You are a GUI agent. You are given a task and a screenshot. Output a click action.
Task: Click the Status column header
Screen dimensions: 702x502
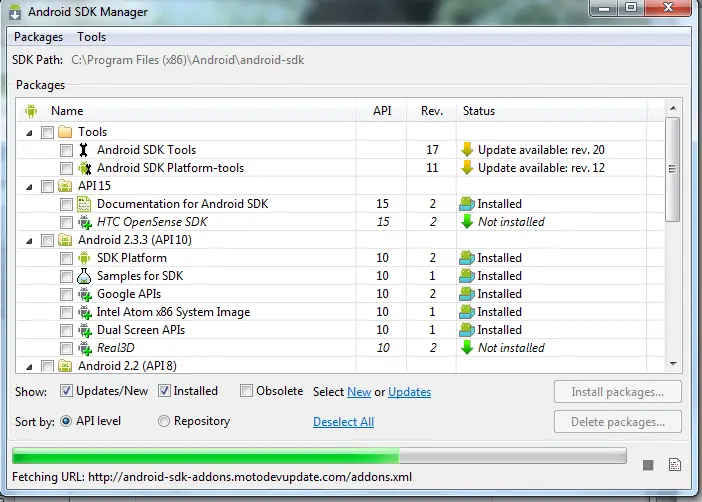pos(552,111)
